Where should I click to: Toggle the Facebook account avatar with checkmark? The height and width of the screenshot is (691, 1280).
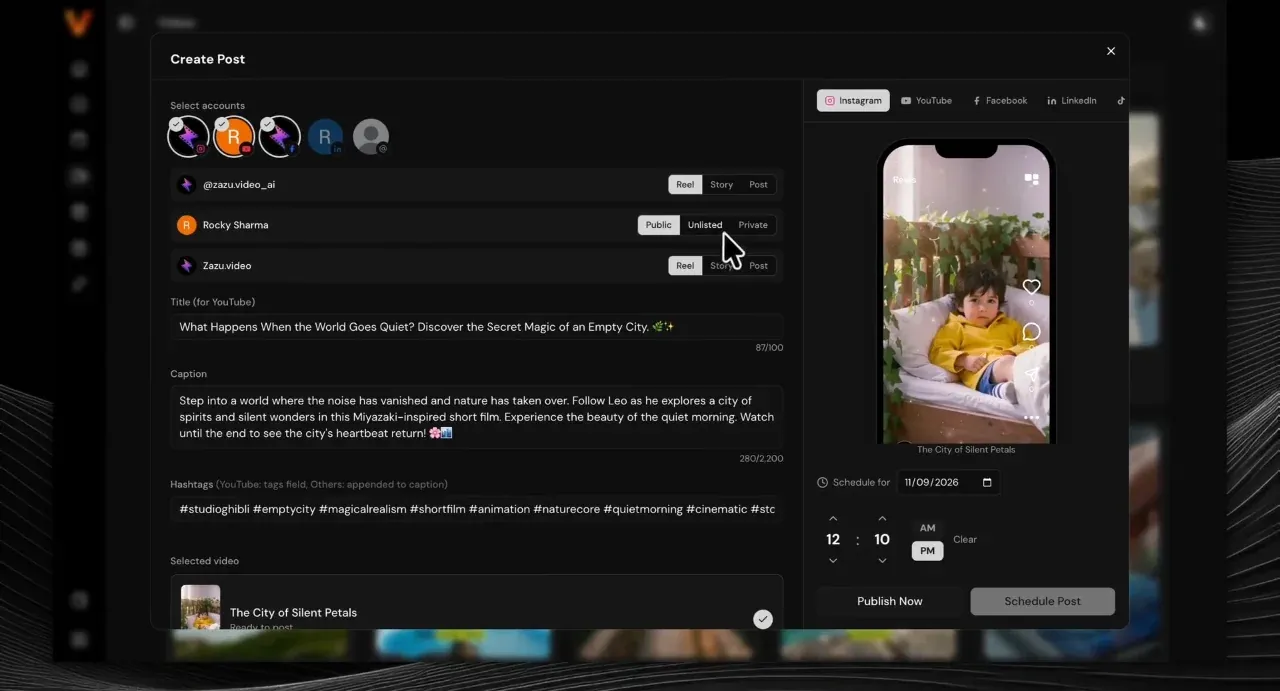click(280, 136)
